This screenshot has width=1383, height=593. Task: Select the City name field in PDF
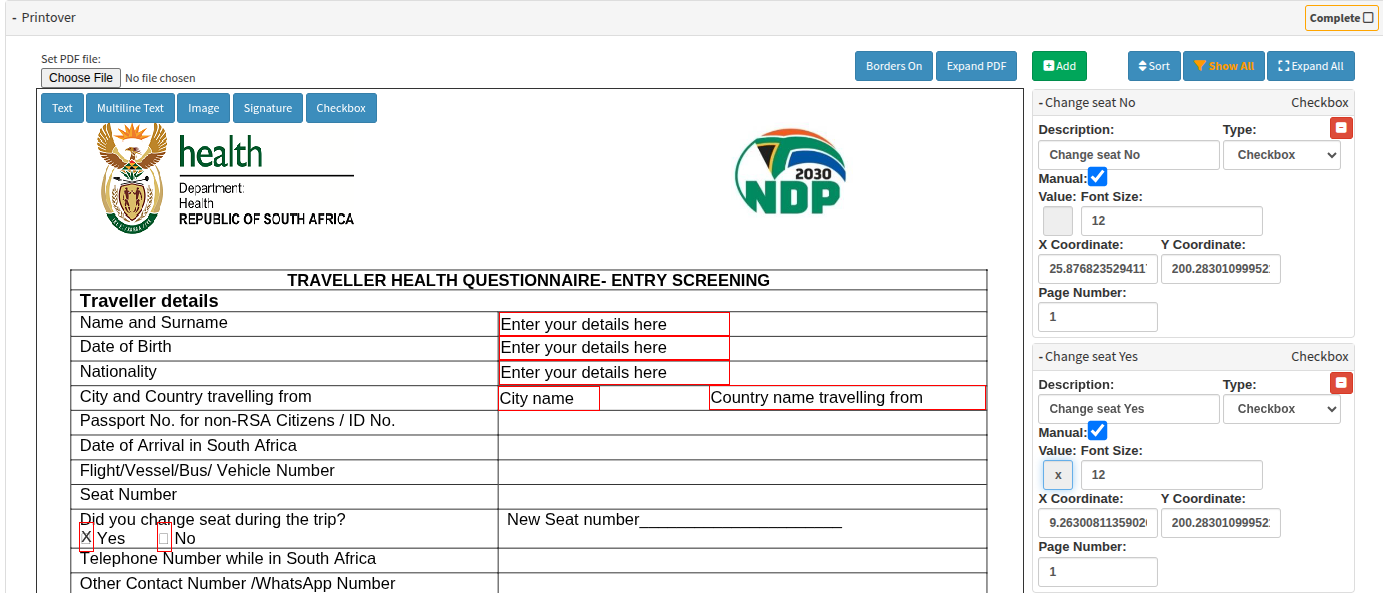pos(549,398)
